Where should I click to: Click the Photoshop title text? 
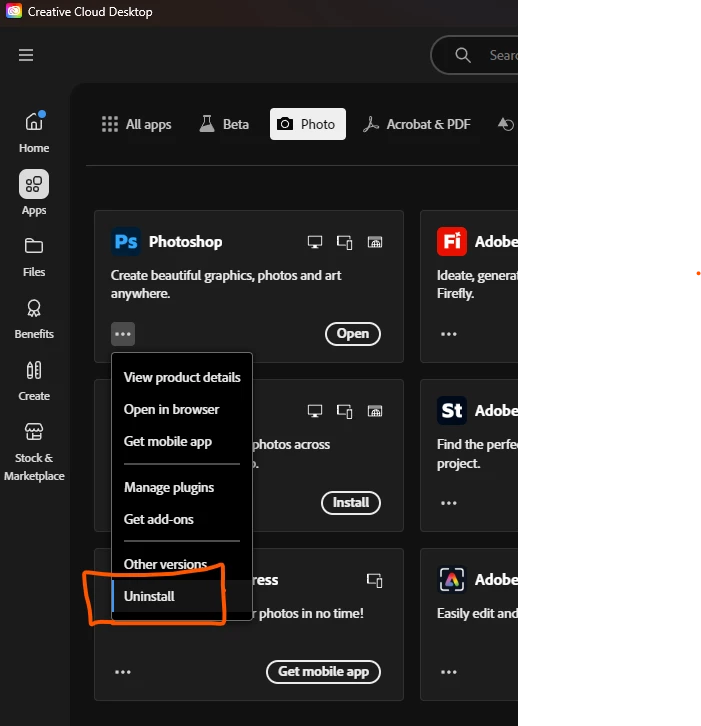coord(185,242)
